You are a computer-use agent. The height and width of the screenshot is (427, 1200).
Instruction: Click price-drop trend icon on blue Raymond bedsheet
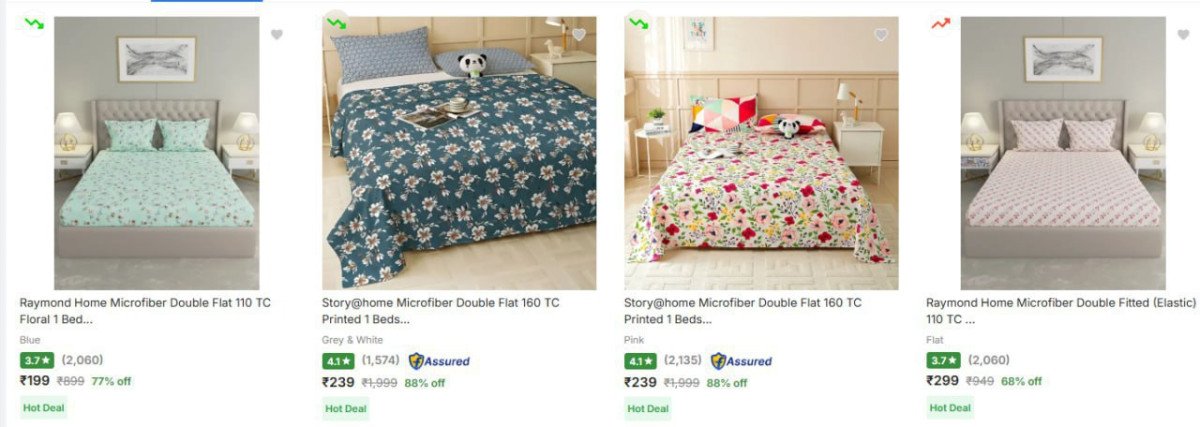coord(35,22)
